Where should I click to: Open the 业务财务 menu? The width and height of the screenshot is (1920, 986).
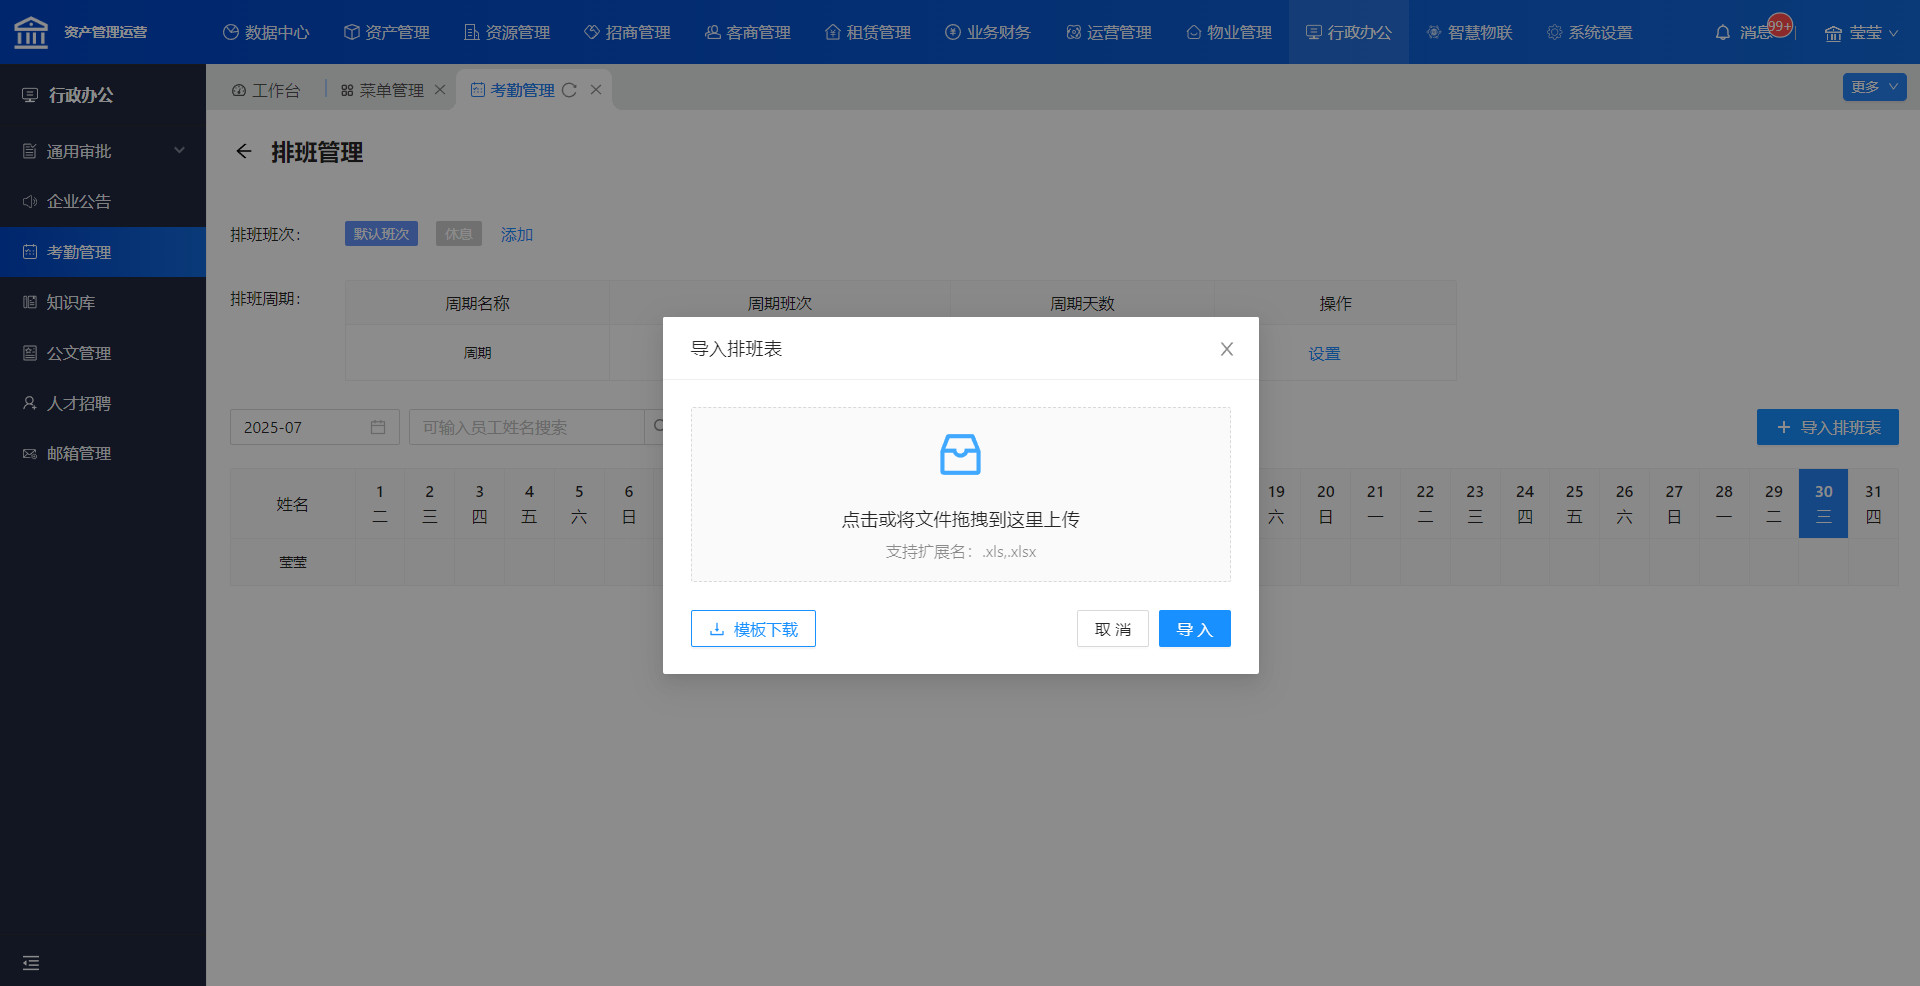tap(988, 32)
